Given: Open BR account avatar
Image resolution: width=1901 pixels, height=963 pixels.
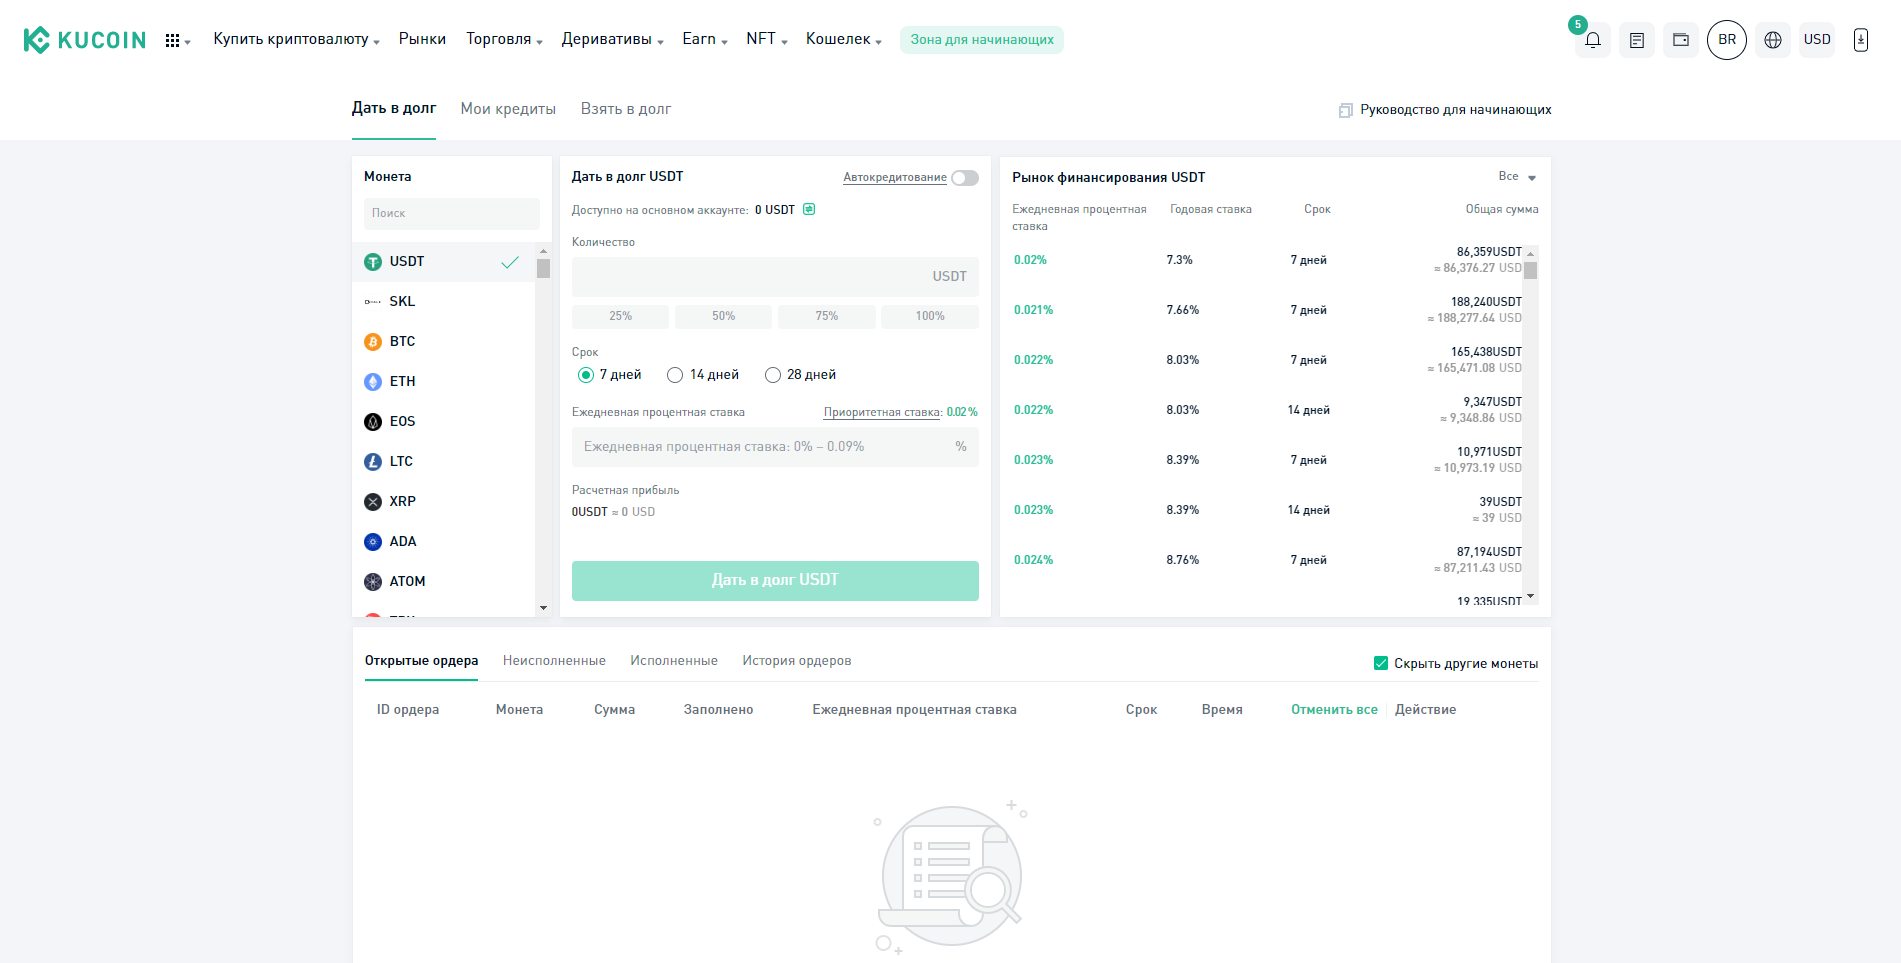Looking at the screenshot, I should (1727, 40).
